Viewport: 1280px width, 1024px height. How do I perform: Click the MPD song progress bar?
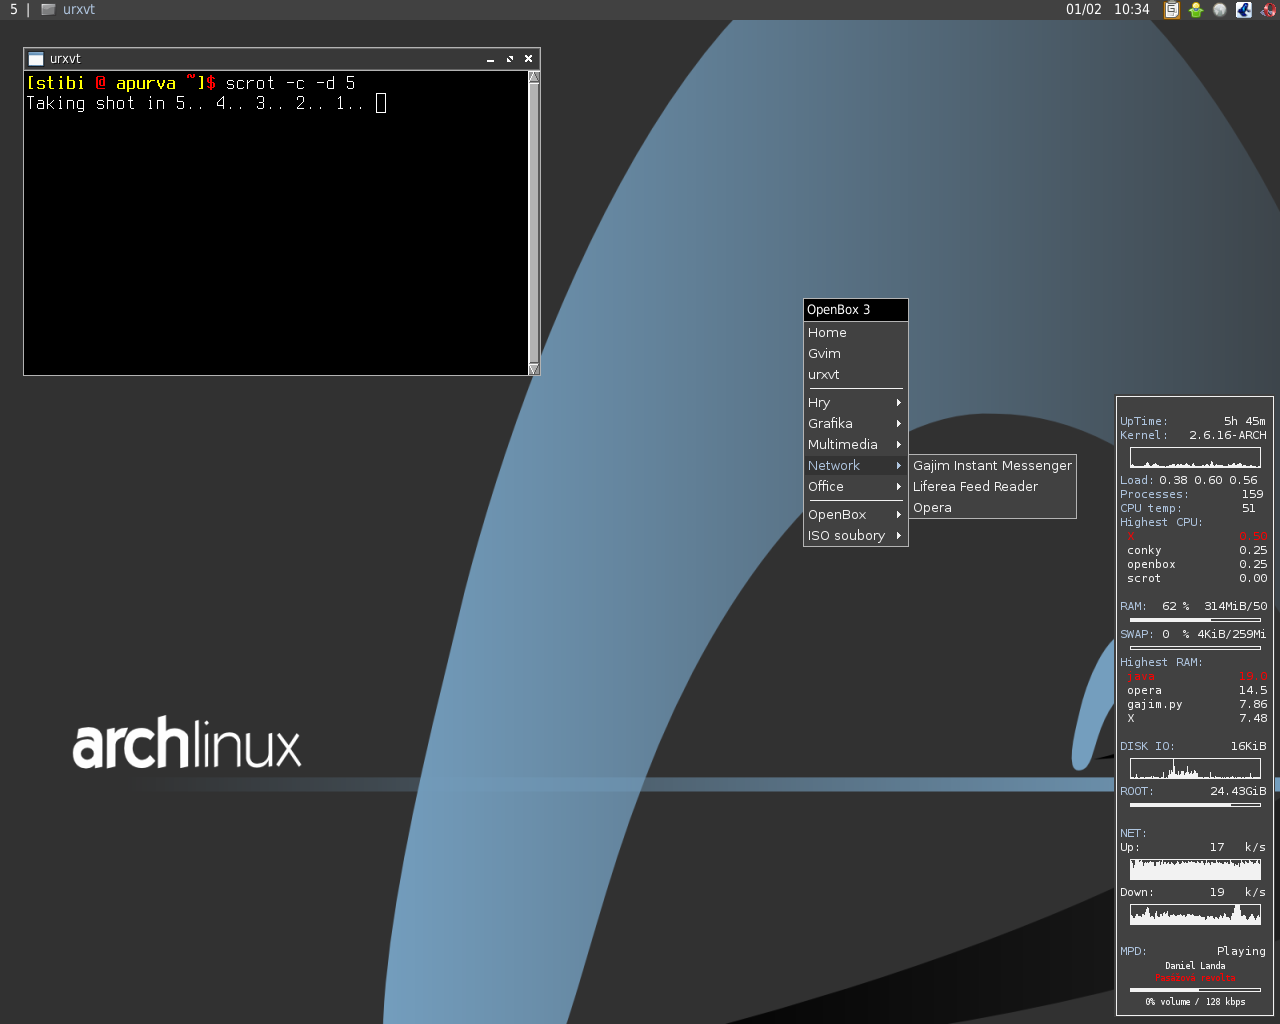click(x=1195, y=990)
